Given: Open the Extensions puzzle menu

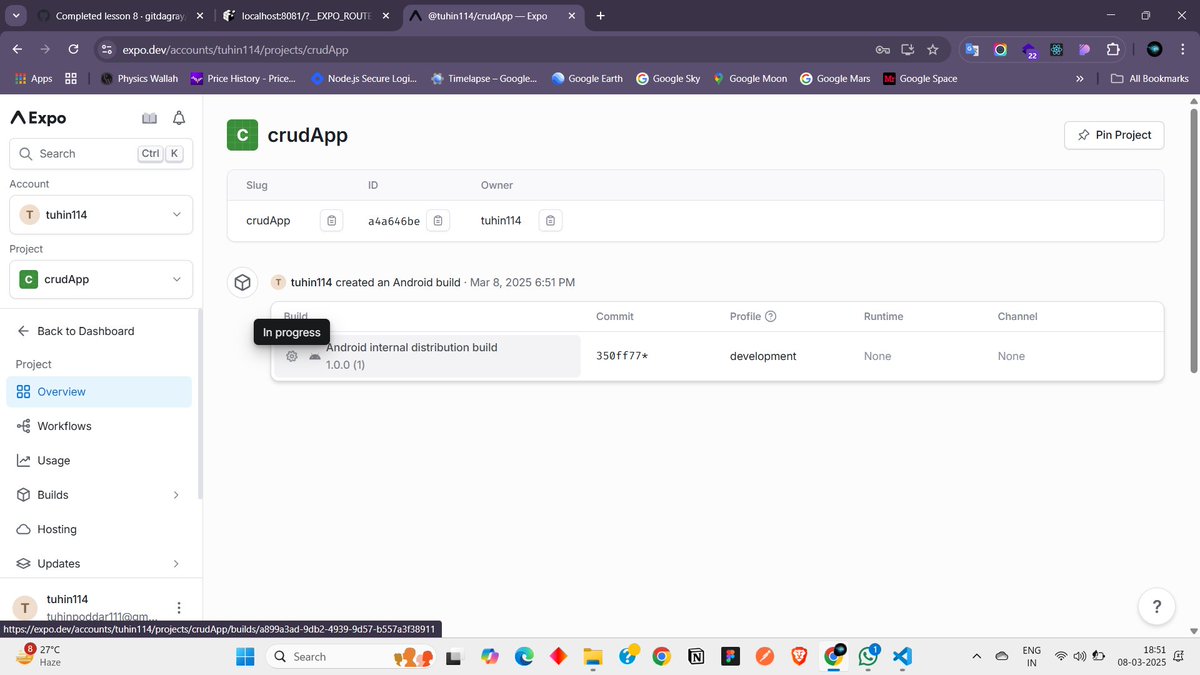Looking at the screenshot, I should point(1113,49).
